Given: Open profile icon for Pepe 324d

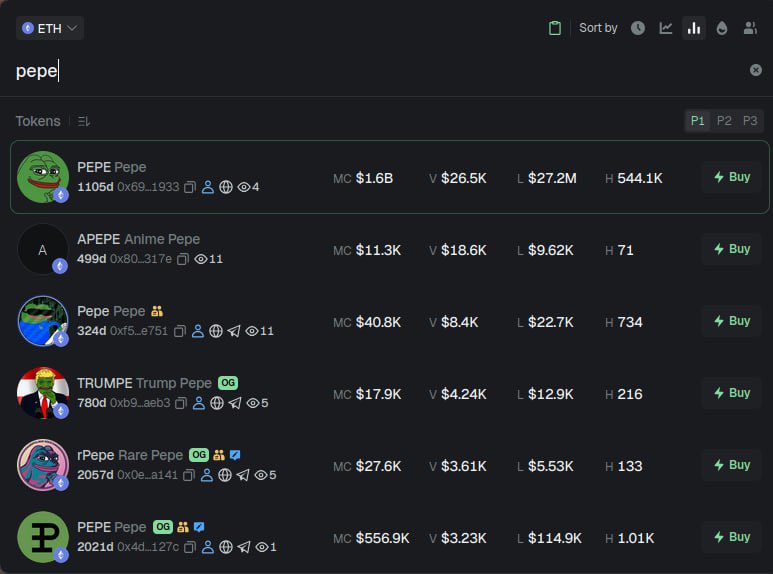Looking at the screenshot, I should [x=198, y=331].
